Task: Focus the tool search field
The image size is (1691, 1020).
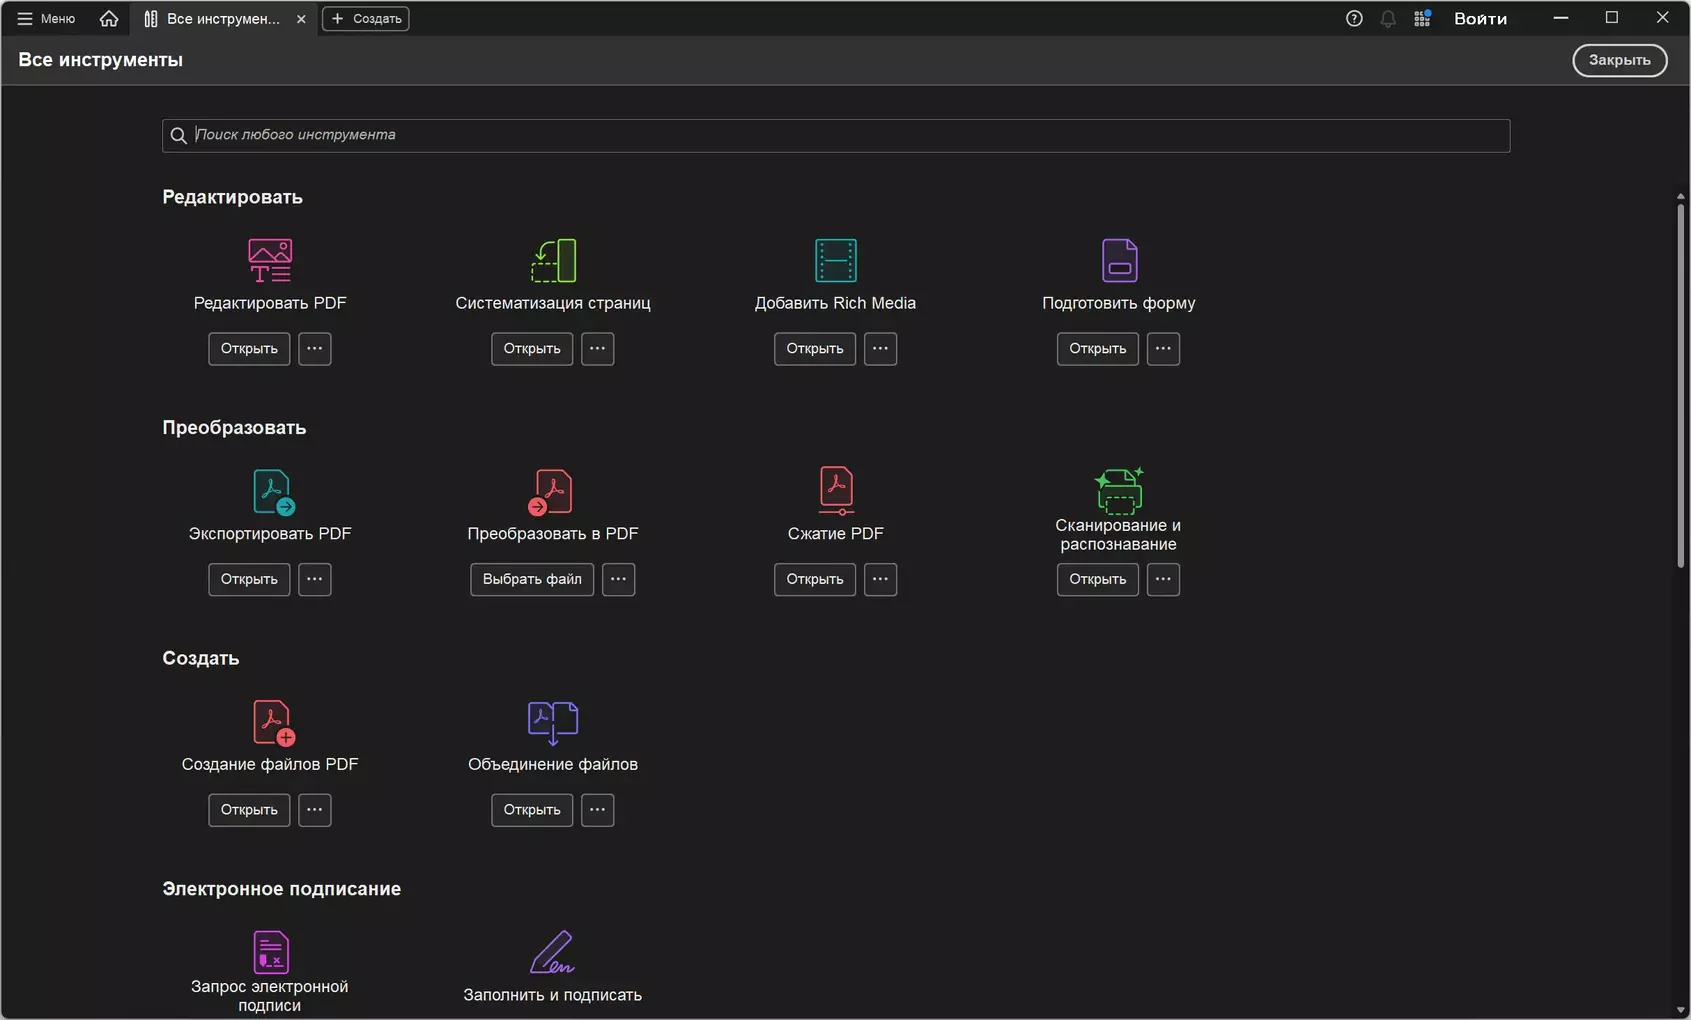Action: click(836, 135)
